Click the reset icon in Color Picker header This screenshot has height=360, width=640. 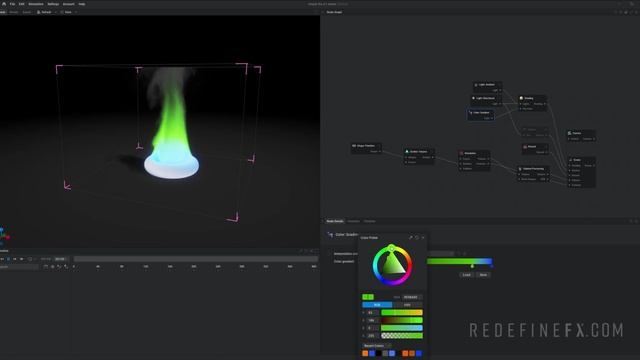(417, 238)
